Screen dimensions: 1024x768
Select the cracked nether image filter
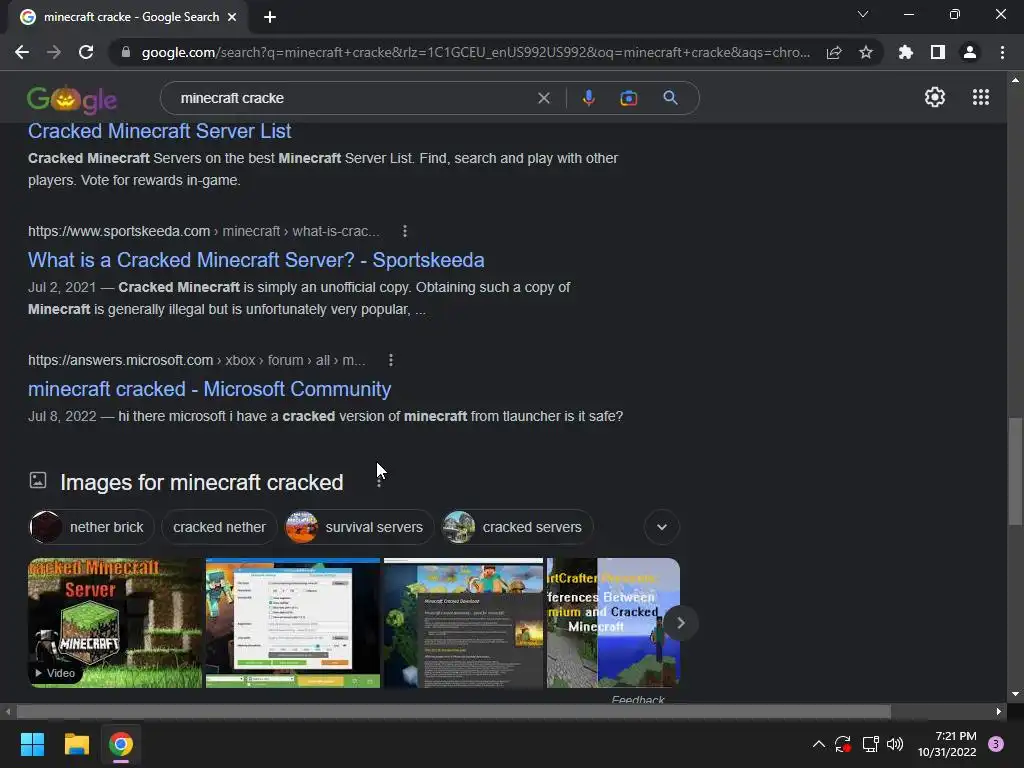click(219, 527)
